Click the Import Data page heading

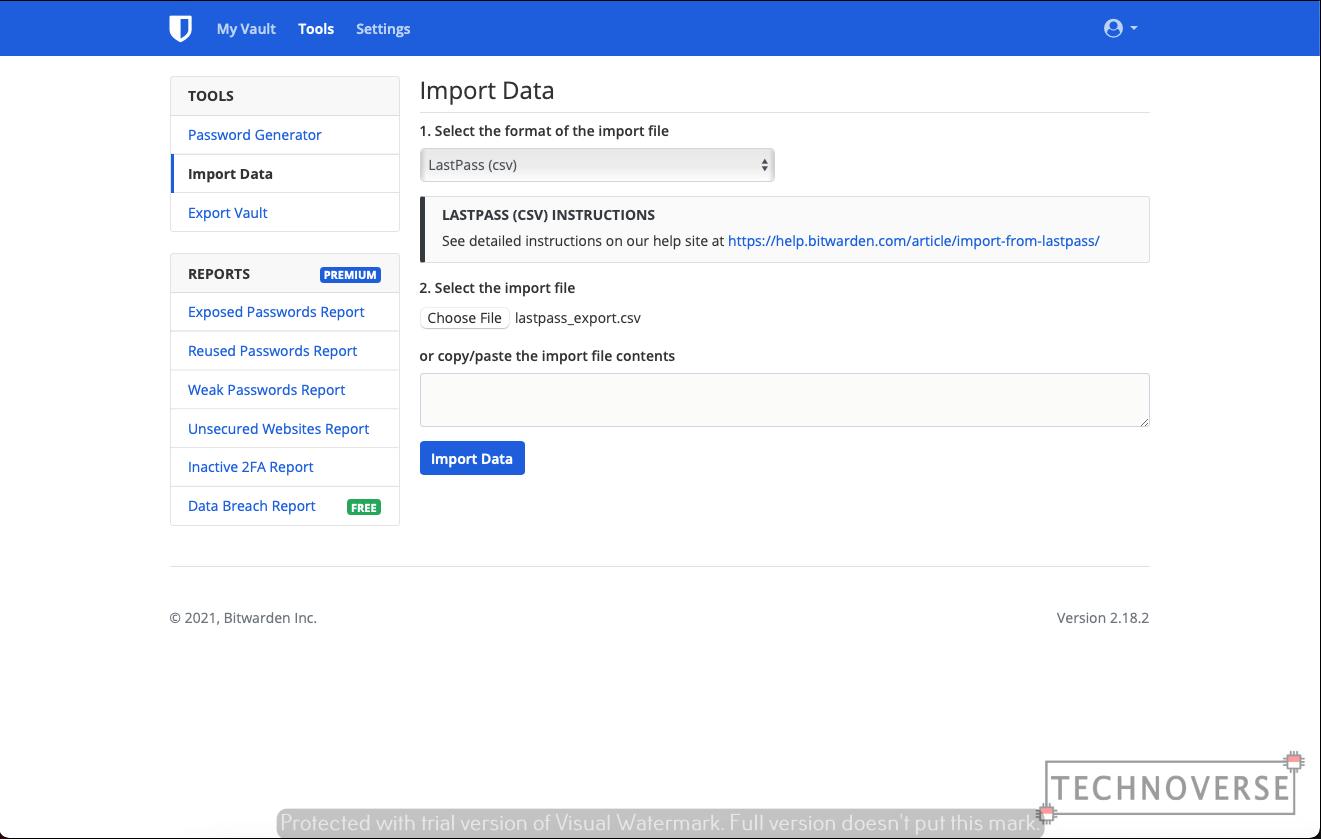(487, 91)
